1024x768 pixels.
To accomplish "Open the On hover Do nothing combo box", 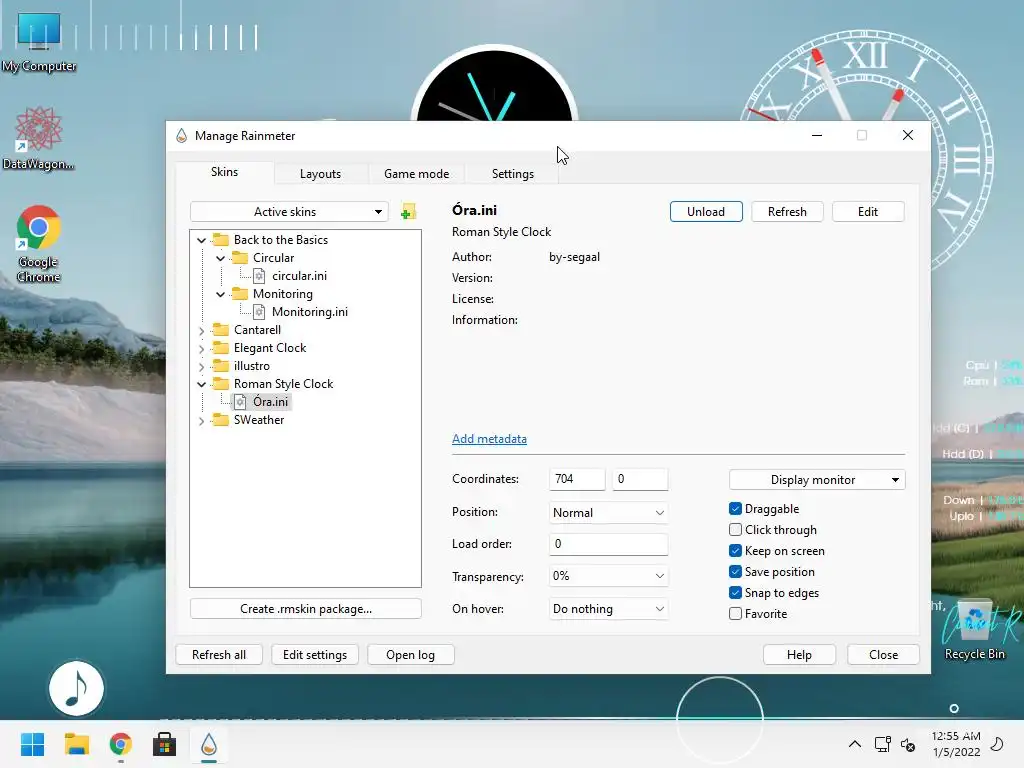I will (x=608, y=609).
